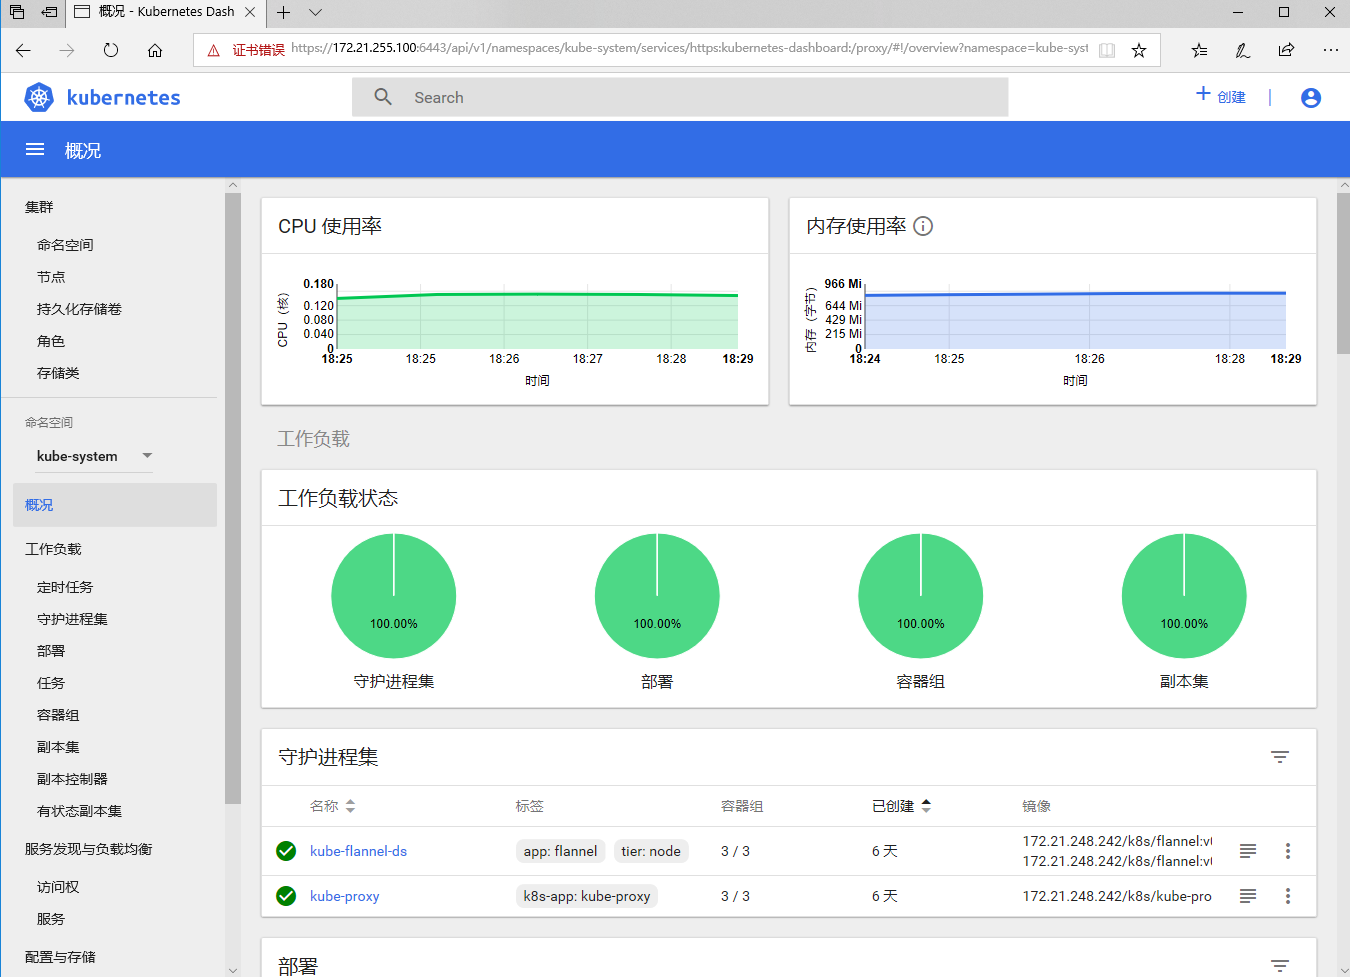1350x977 pixels.
Task: Click the browser forward arrow
Action: pyautogui.click(x=67, y=50)
